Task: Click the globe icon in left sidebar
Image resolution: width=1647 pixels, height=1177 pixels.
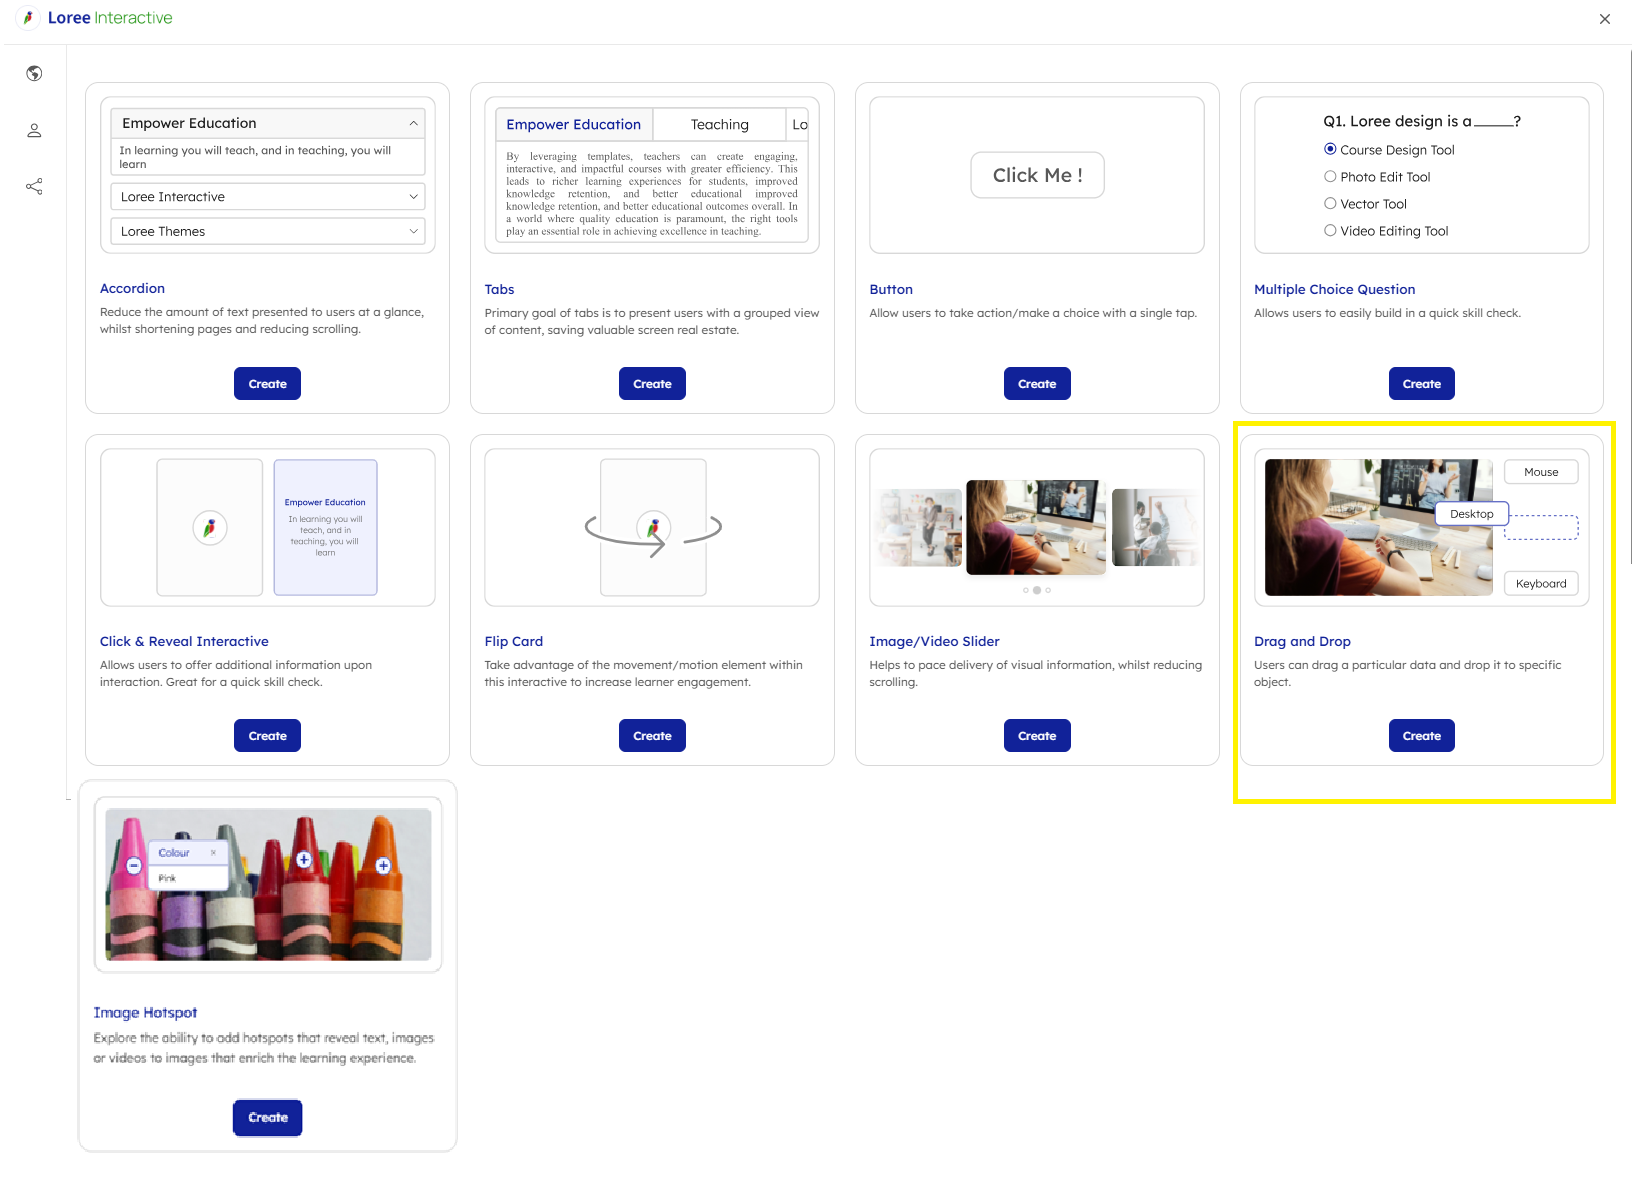Action: click(x=34, y=73)
